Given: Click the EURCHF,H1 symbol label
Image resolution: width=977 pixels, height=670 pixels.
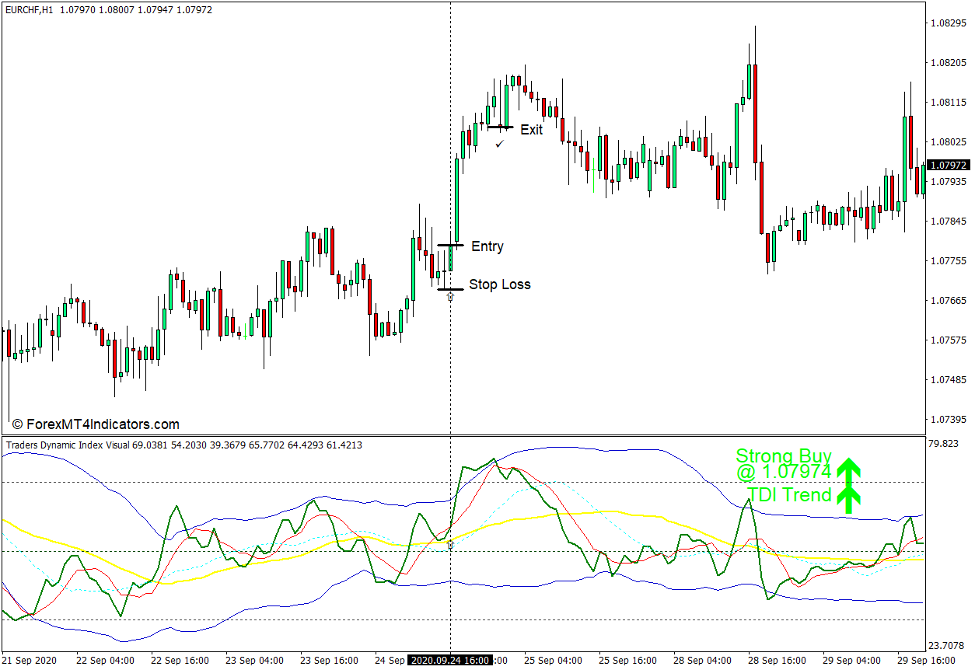Looking at the screenshot, I should (x=30, y=11).
